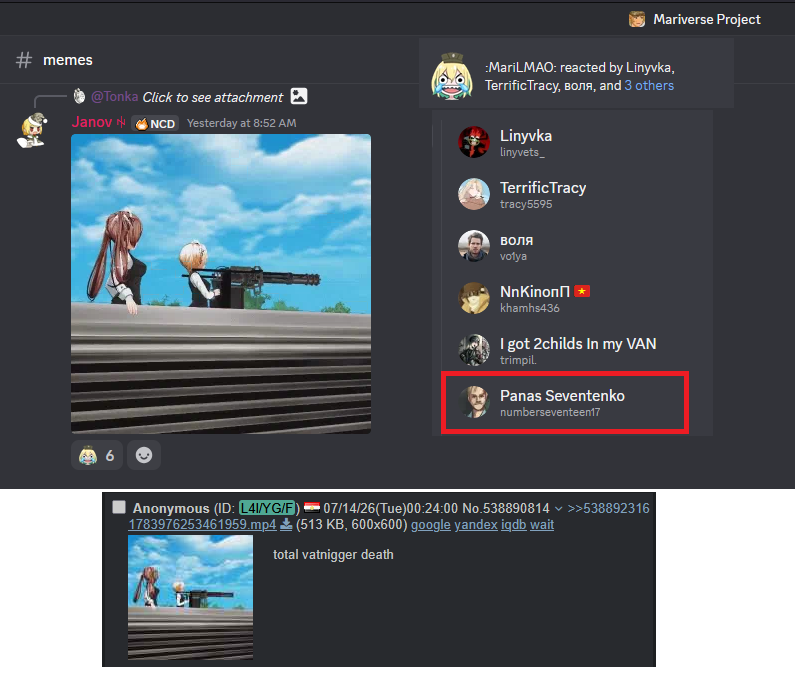
Task: Follow the >>538892316 reply backlink
Action: 608,508
